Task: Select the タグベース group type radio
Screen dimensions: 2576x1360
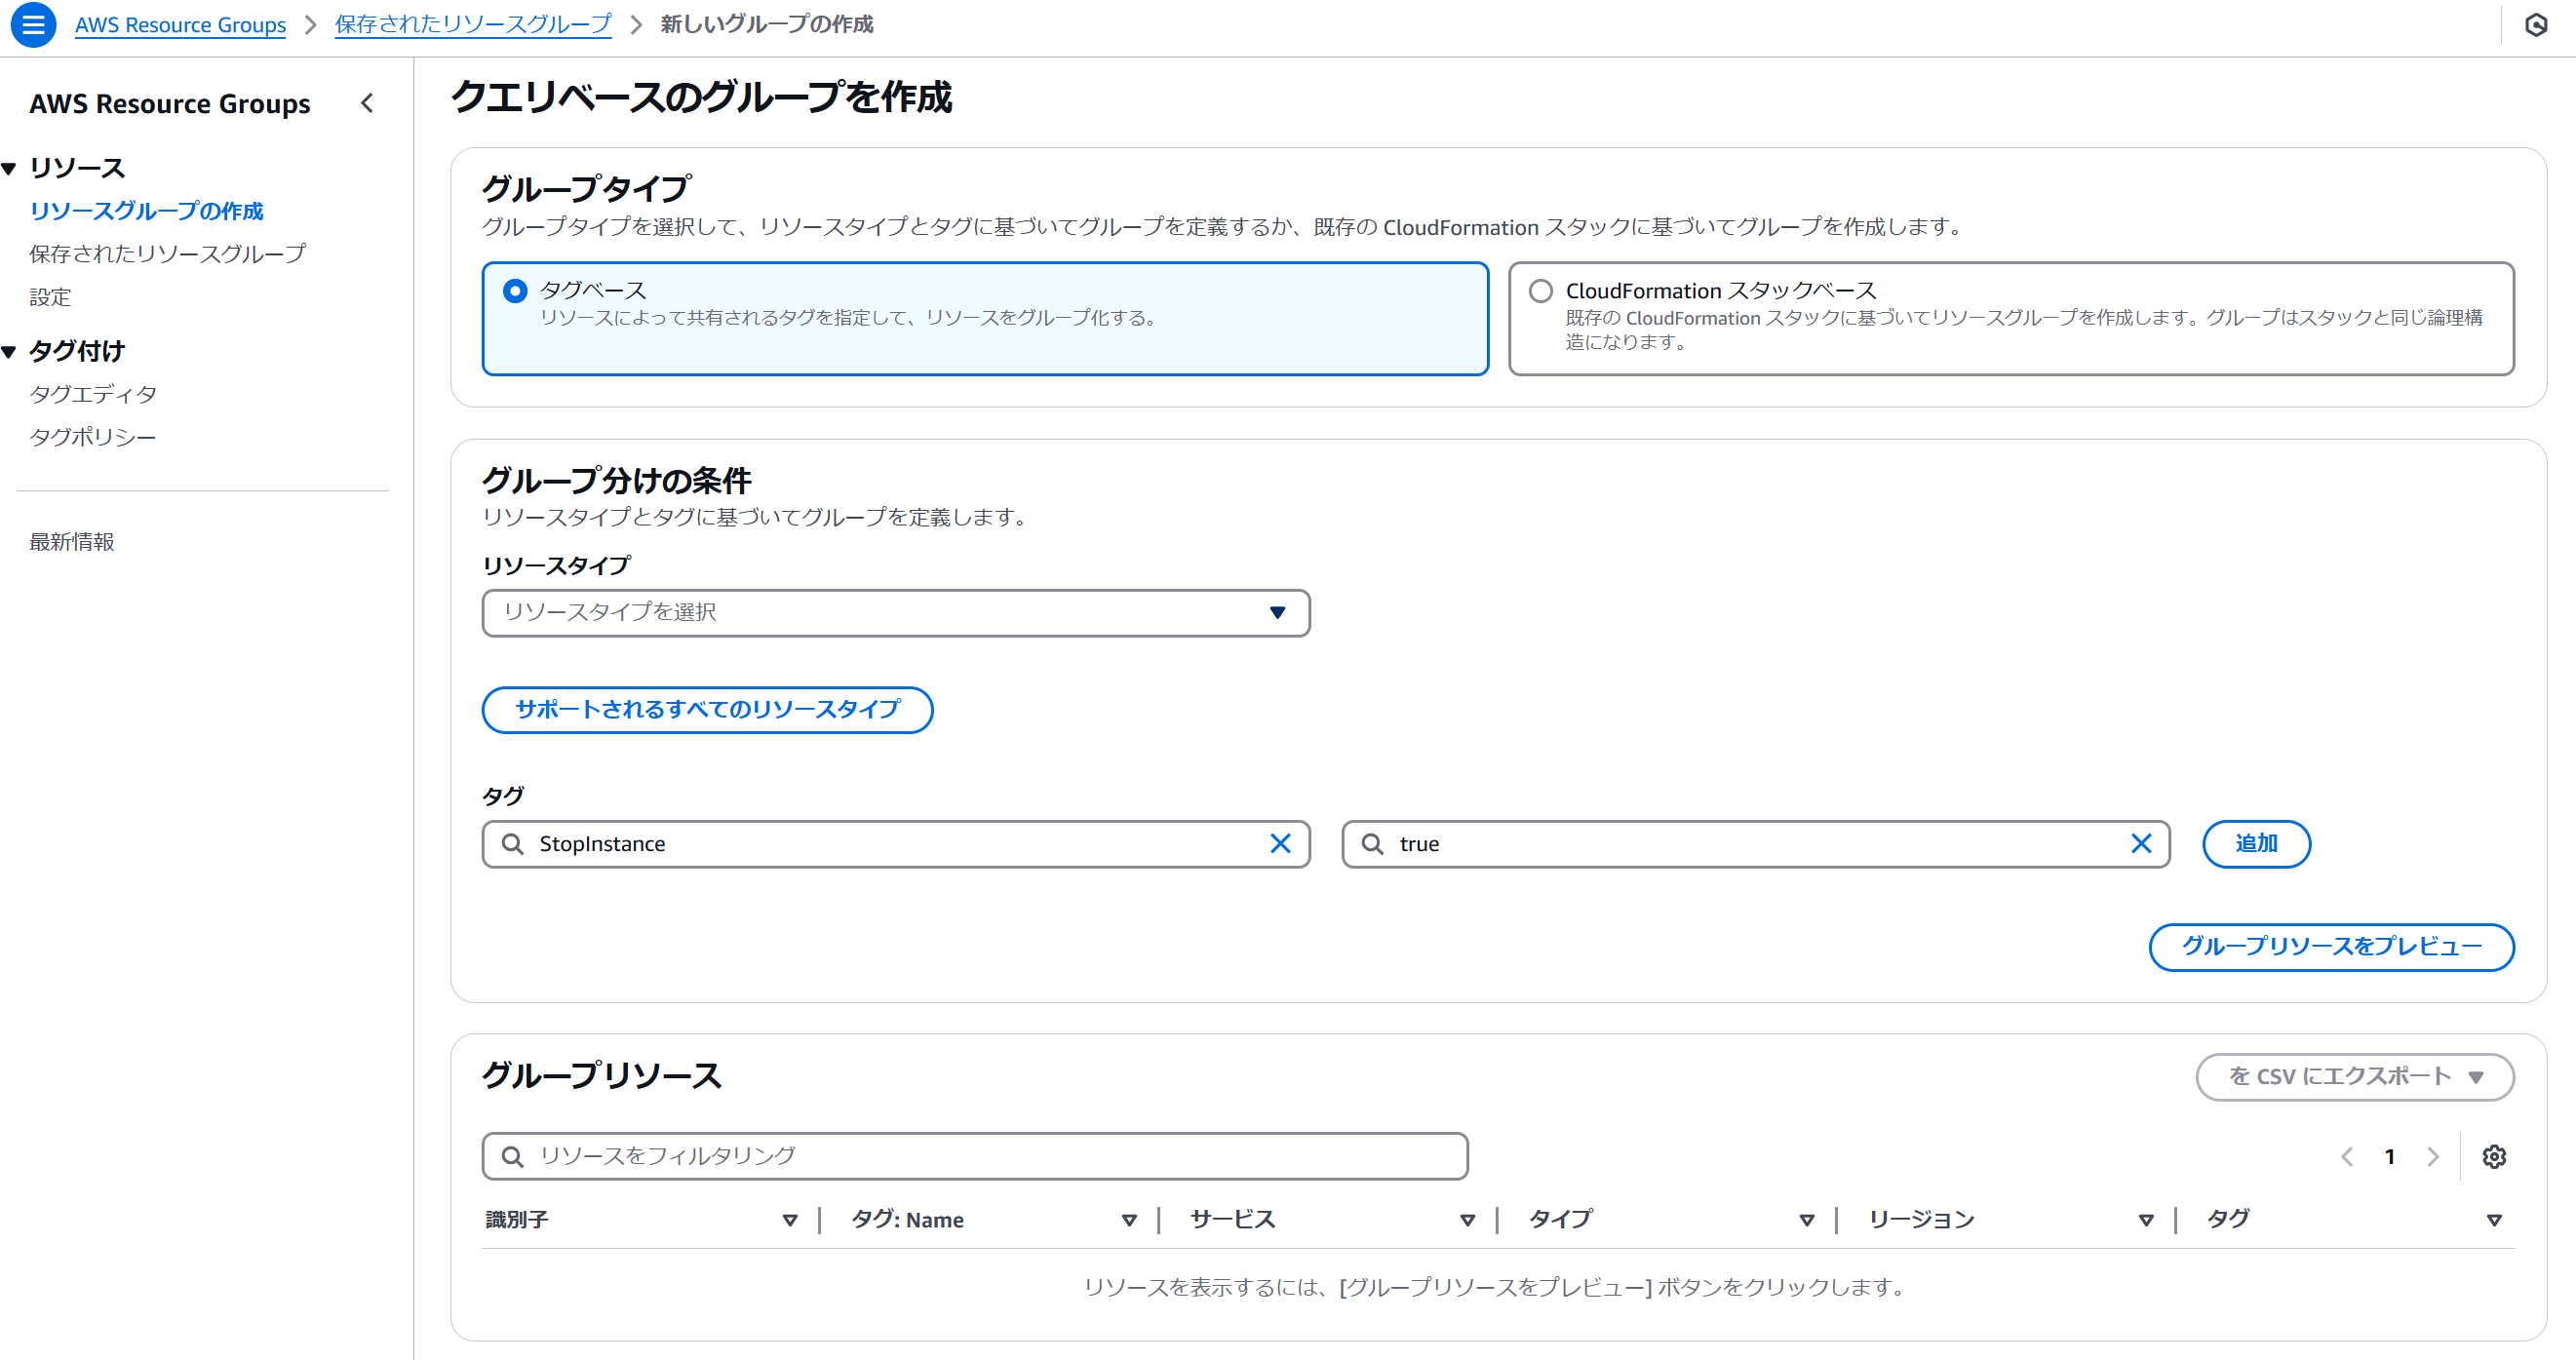Action: 515,291
